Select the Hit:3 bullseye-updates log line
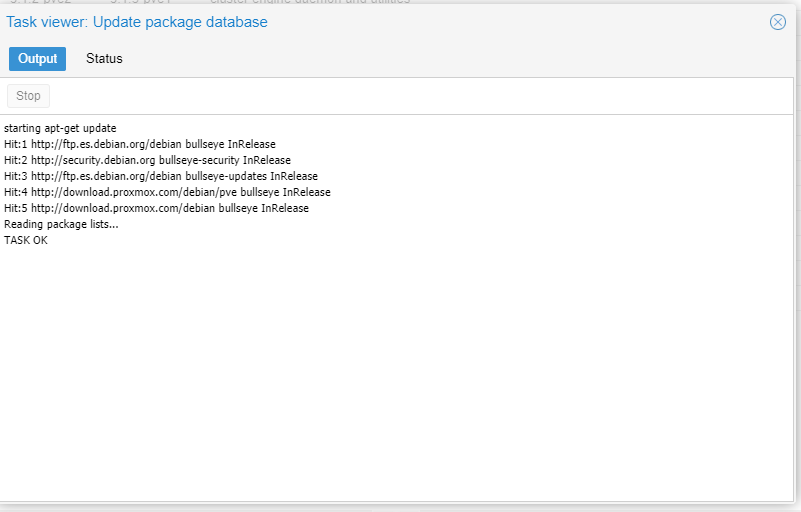Viewport: 801px width, 512px height. coord(161,176)
